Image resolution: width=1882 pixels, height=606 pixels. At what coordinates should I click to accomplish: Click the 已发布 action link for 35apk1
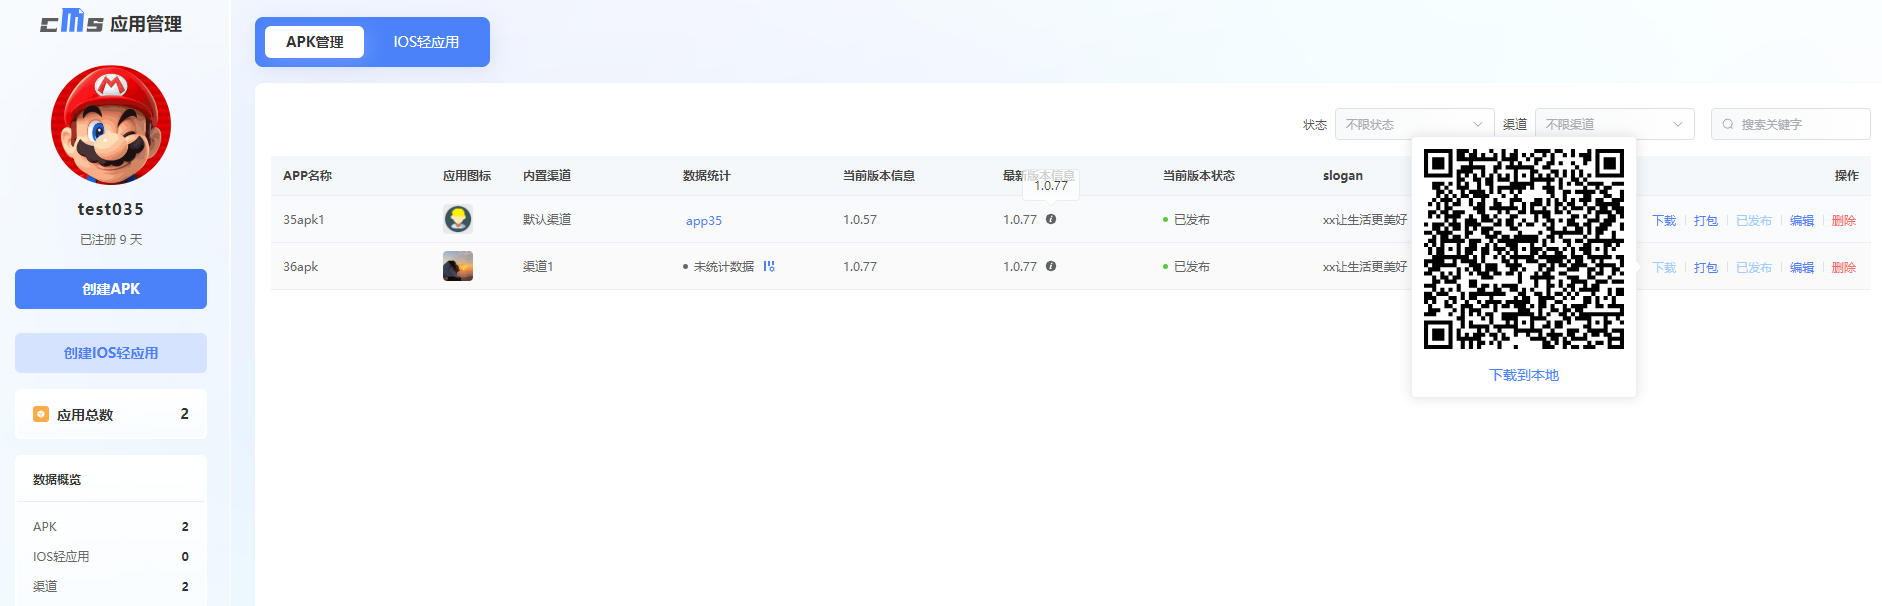(1754, 220)
